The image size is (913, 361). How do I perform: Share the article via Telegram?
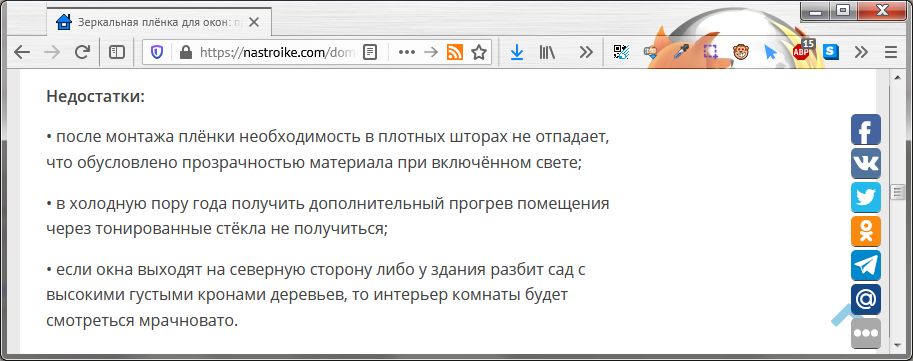(x=866, y=265)
